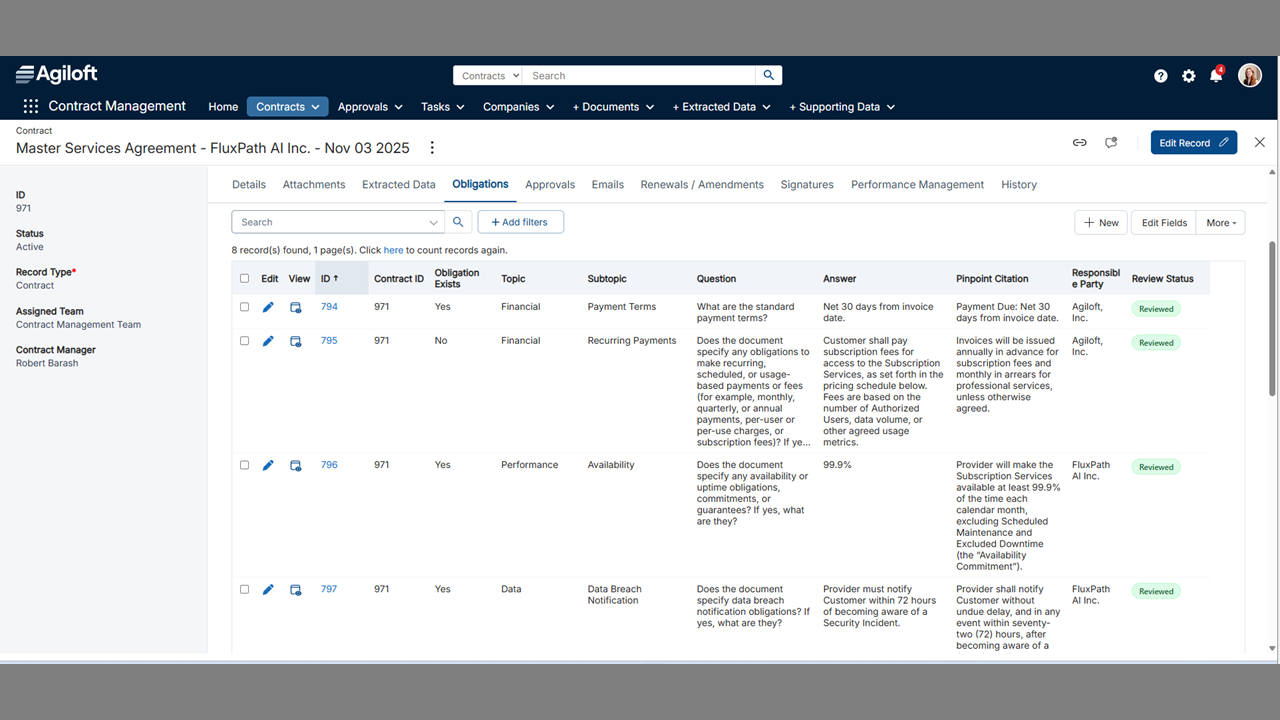Click the Edit Record button
This screenshot has width=1280, height=720.
(x=1193, y=142)
